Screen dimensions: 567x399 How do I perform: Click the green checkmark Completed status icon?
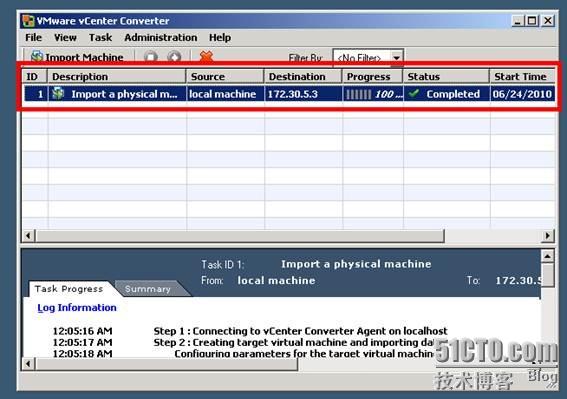click(x=413, y=93)
